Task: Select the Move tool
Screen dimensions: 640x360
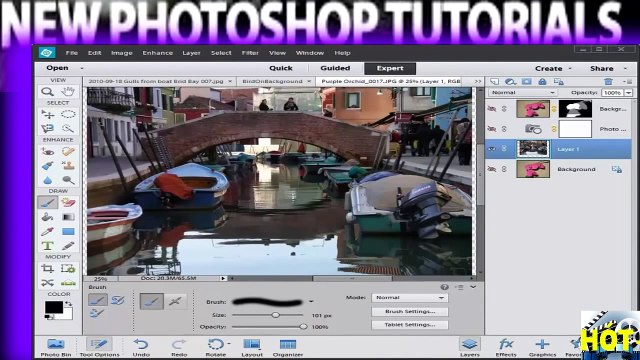Action: click(x=47, y=114)
